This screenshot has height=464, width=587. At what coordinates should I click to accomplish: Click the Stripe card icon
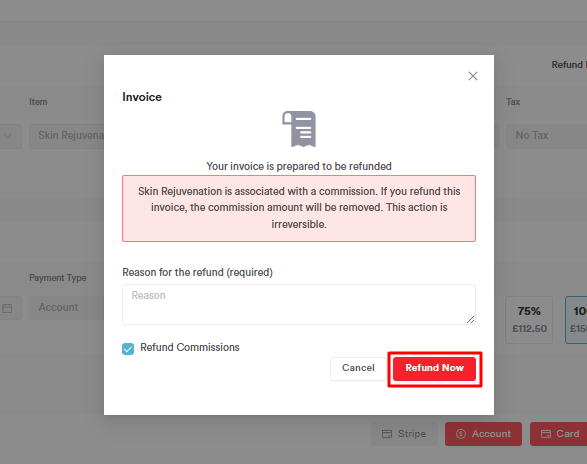387,434
